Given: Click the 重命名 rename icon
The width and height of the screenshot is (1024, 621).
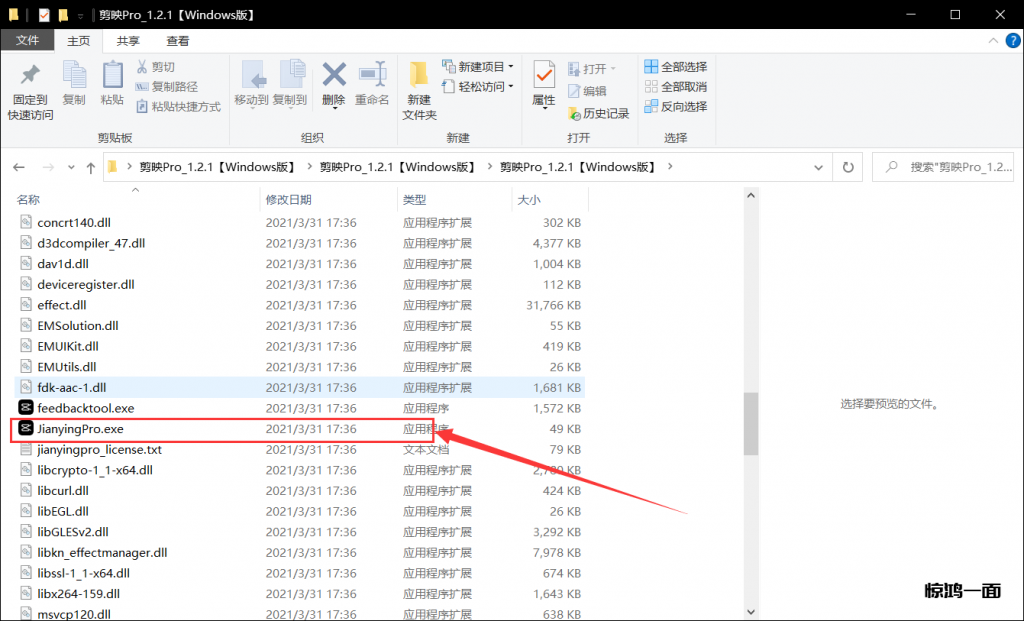Looking at the screenshot, I should pyautogui.click(x=372, y=76).
